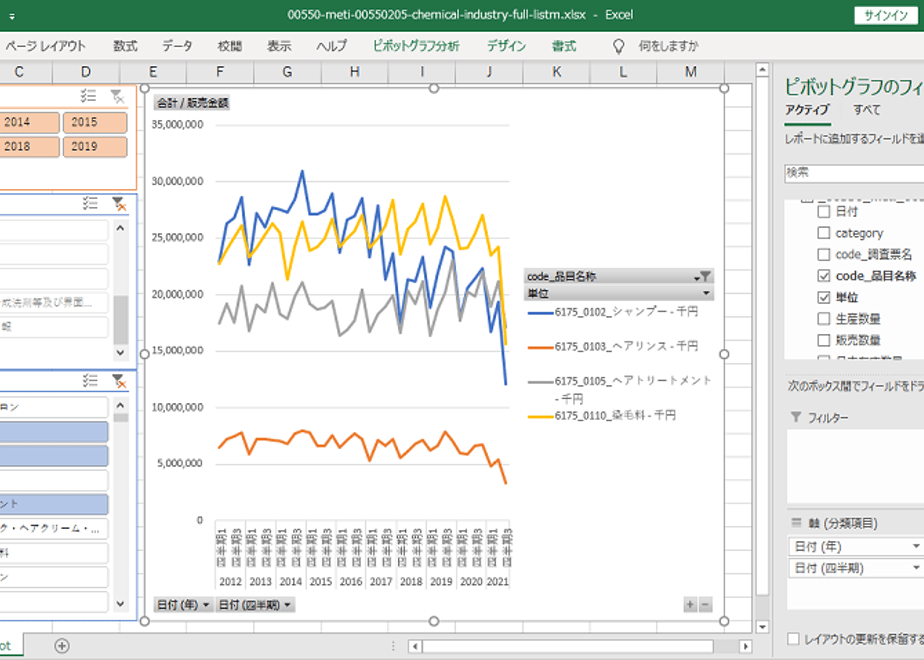
Task: Clear filter on the bottom slicer
Action: point(119,381)
